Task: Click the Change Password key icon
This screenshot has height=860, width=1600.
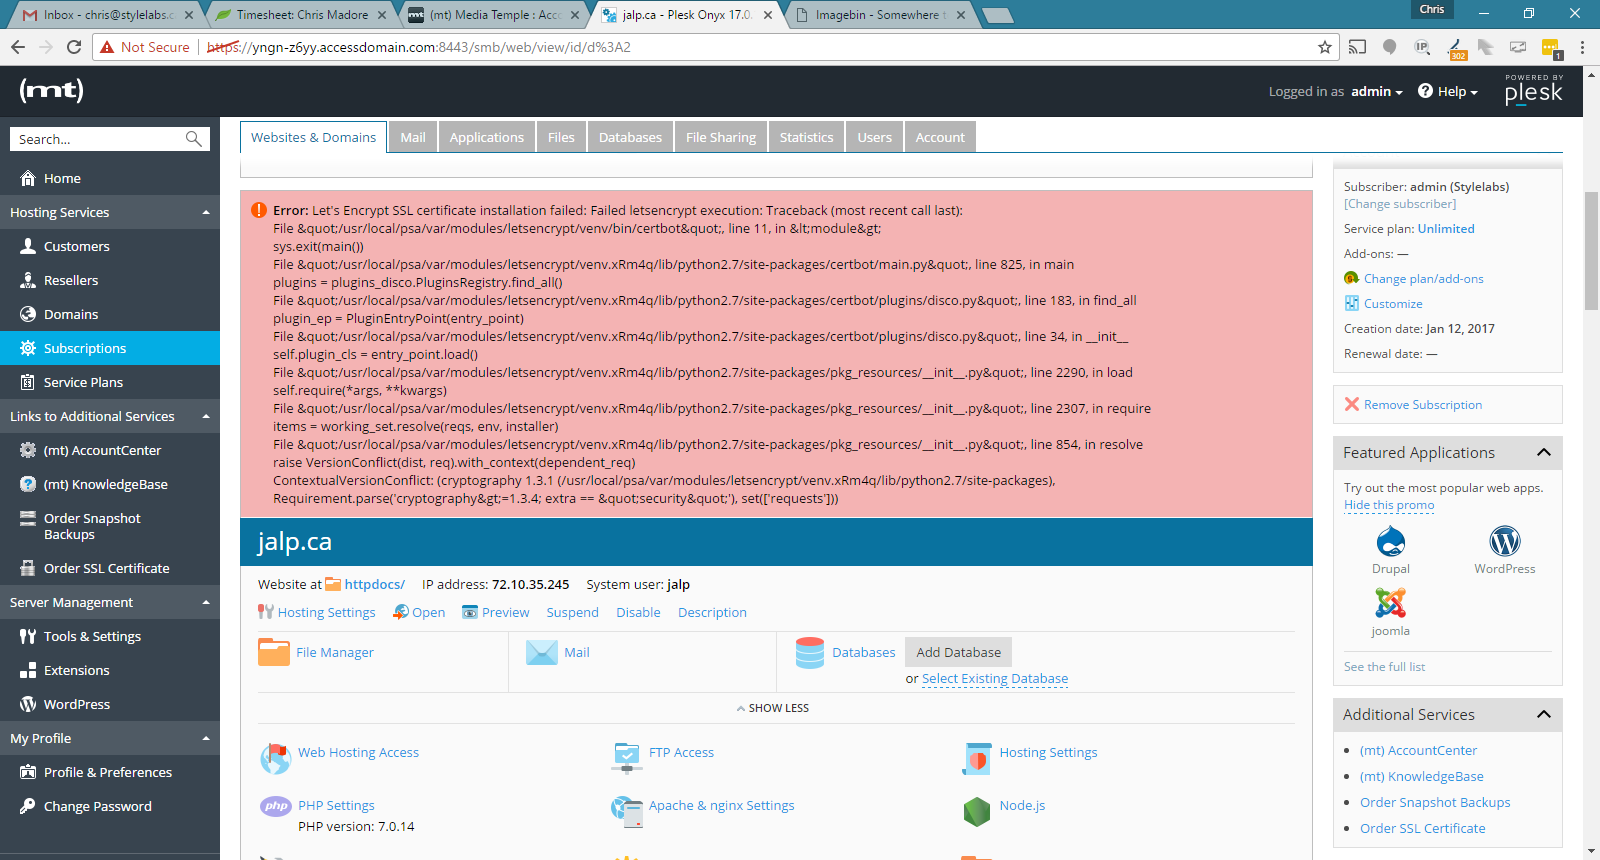Action: [x=28, y=806]
